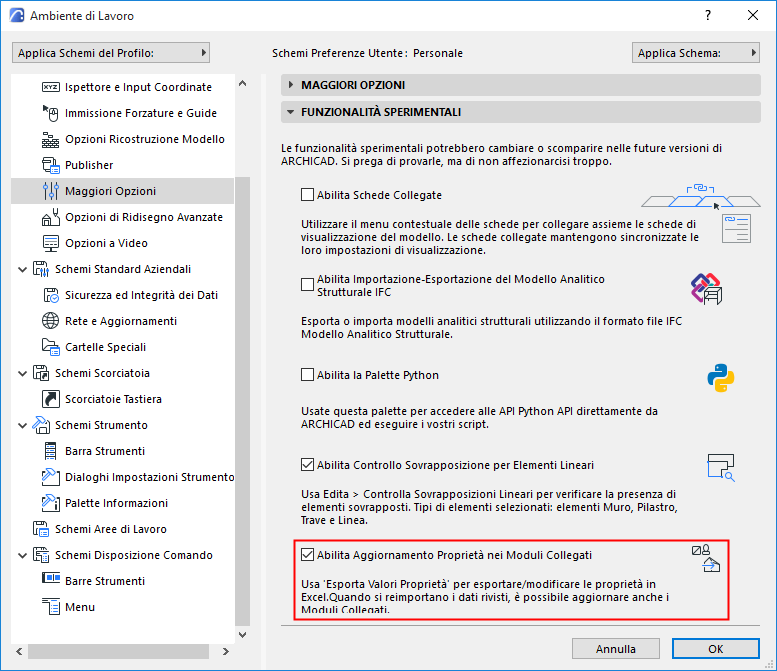This screenshot has height=671, width=777.
Task: Click the Sicurezza ed Integrità dei Dati icon
Action: tap(51, 295)
